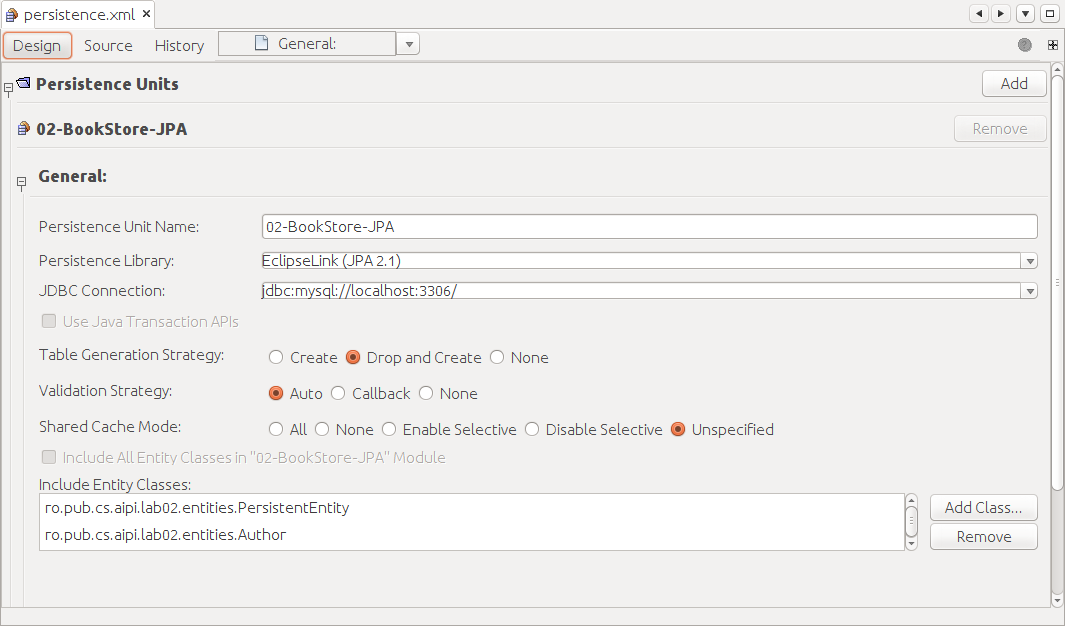Select the entities.Author class row
The image size is (1065, 626).
pos(472,535)
